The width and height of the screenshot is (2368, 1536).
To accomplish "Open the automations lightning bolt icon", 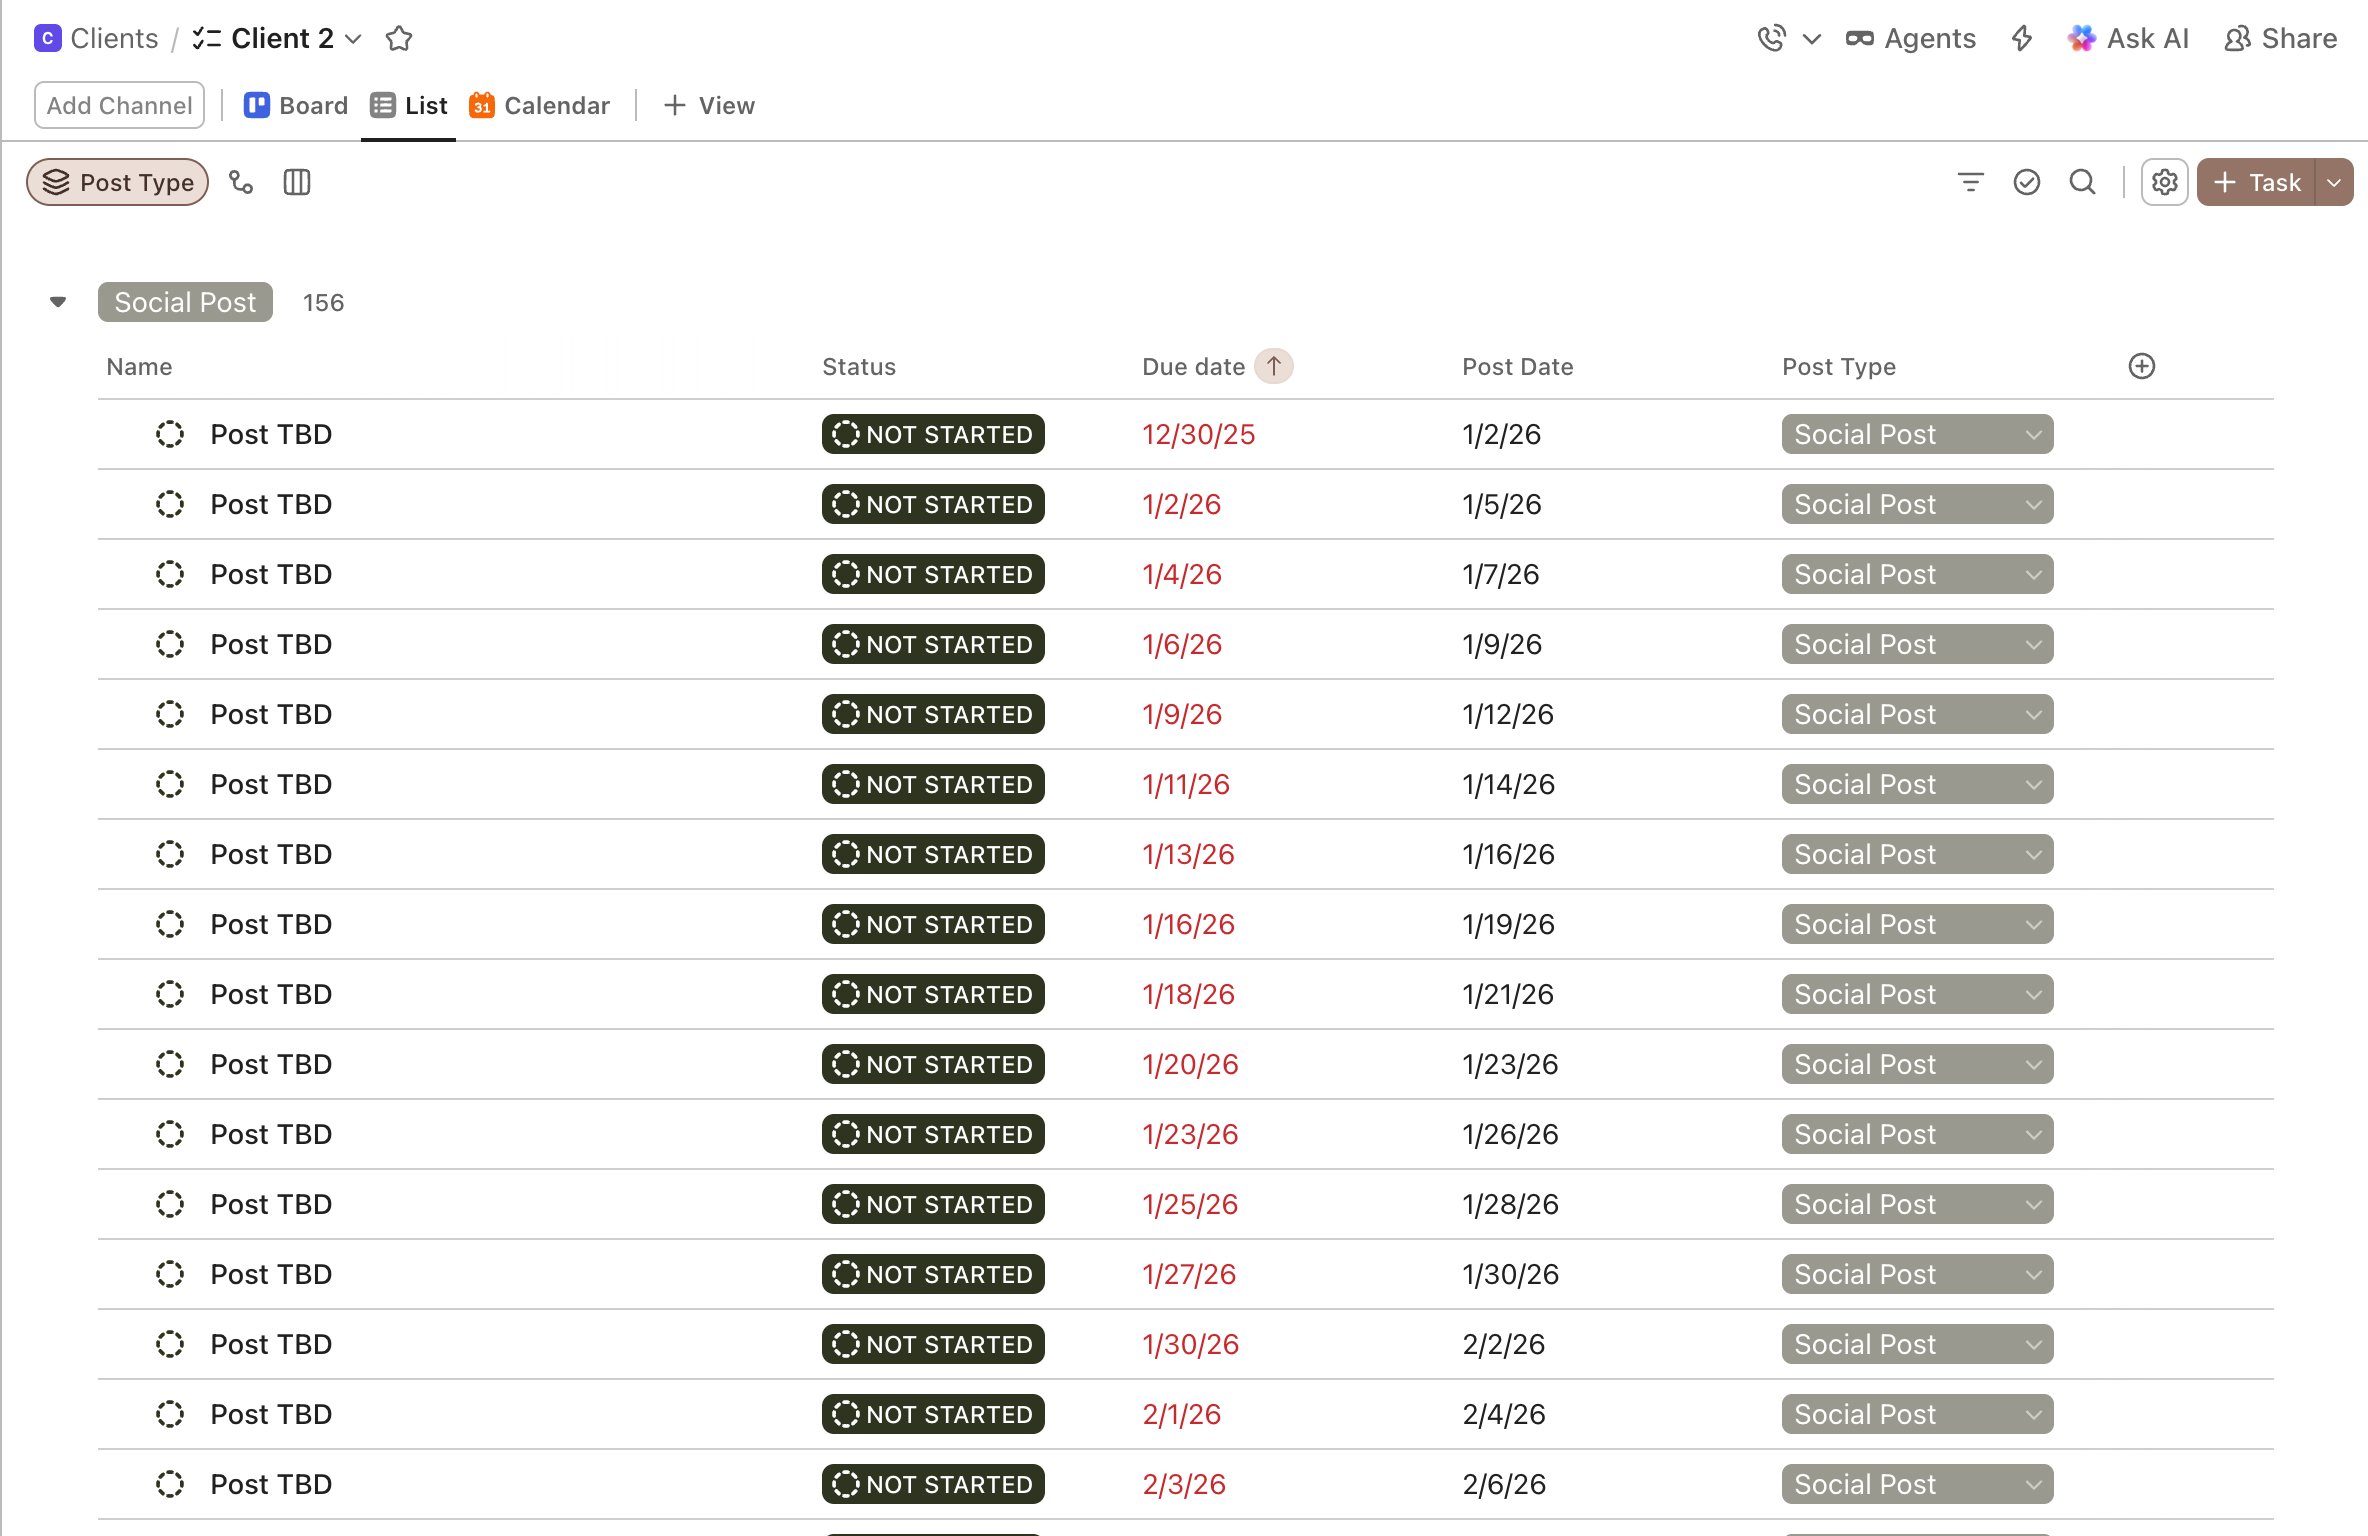I will tap(2022, 38).
